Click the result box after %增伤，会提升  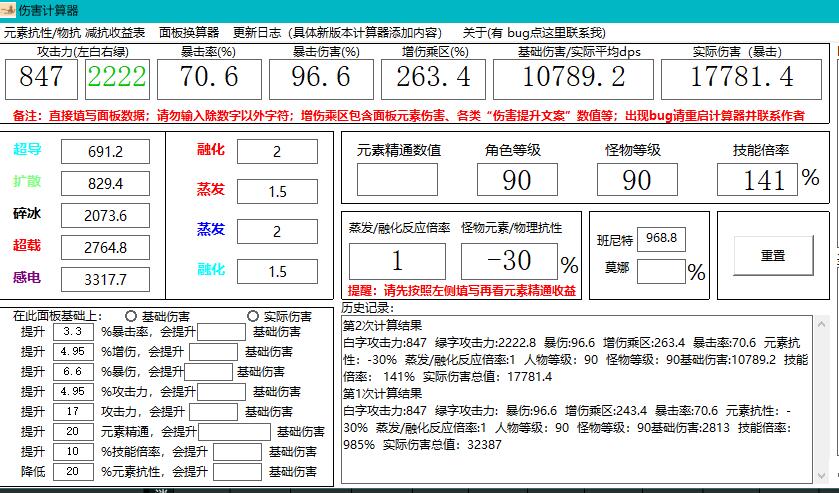click(213, 352)
